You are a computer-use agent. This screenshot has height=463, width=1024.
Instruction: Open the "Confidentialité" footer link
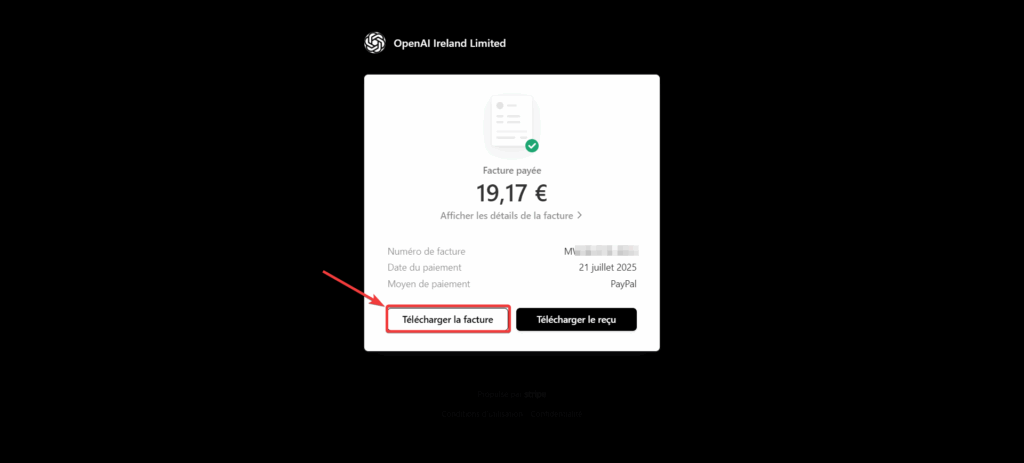(556, 414)
